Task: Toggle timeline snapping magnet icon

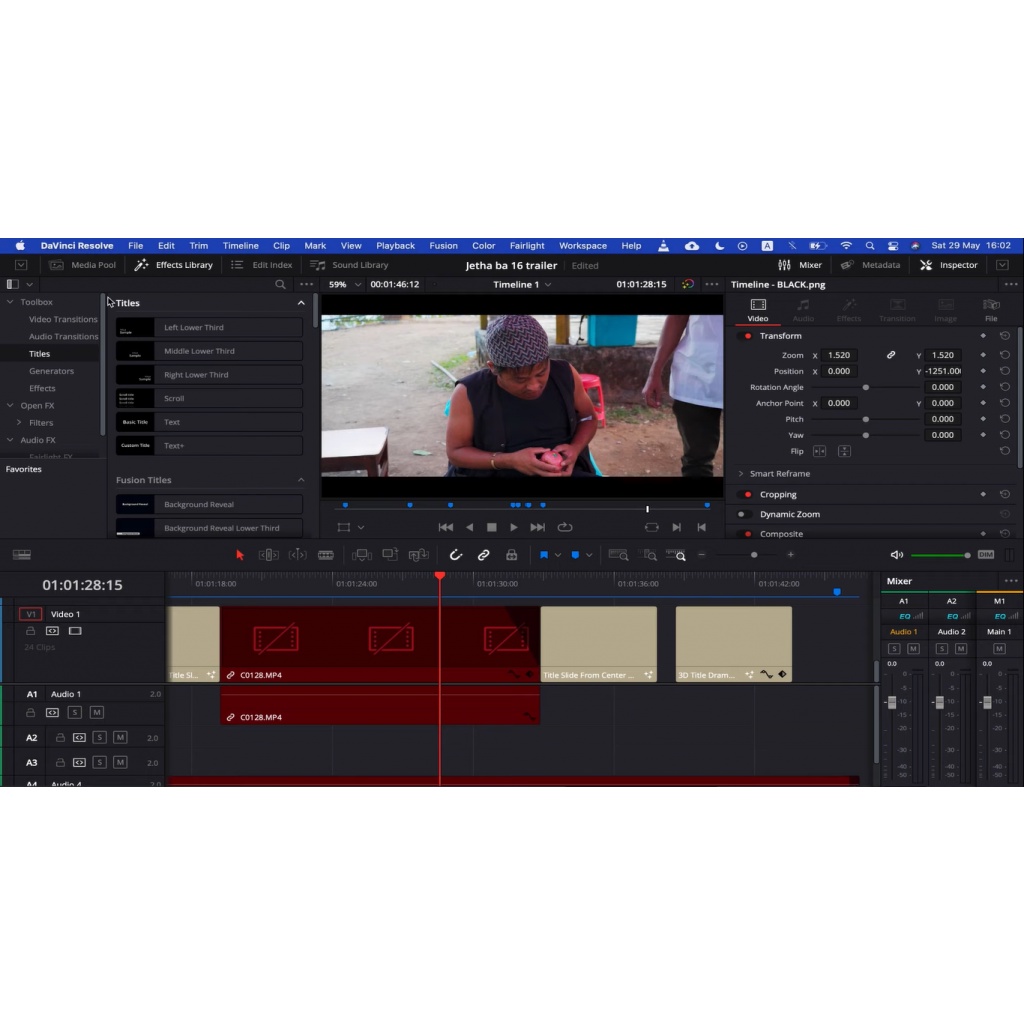Action: 455,555
